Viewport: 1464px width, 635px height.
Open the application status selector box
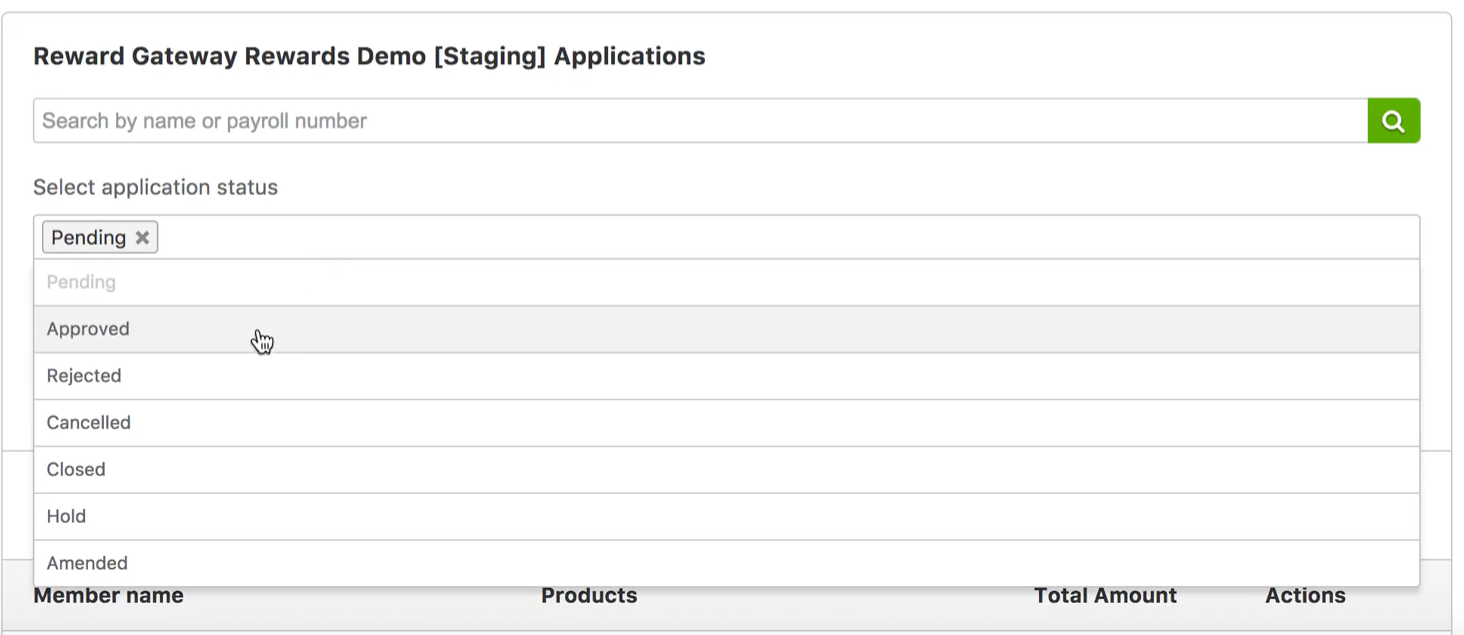(700, 236)
